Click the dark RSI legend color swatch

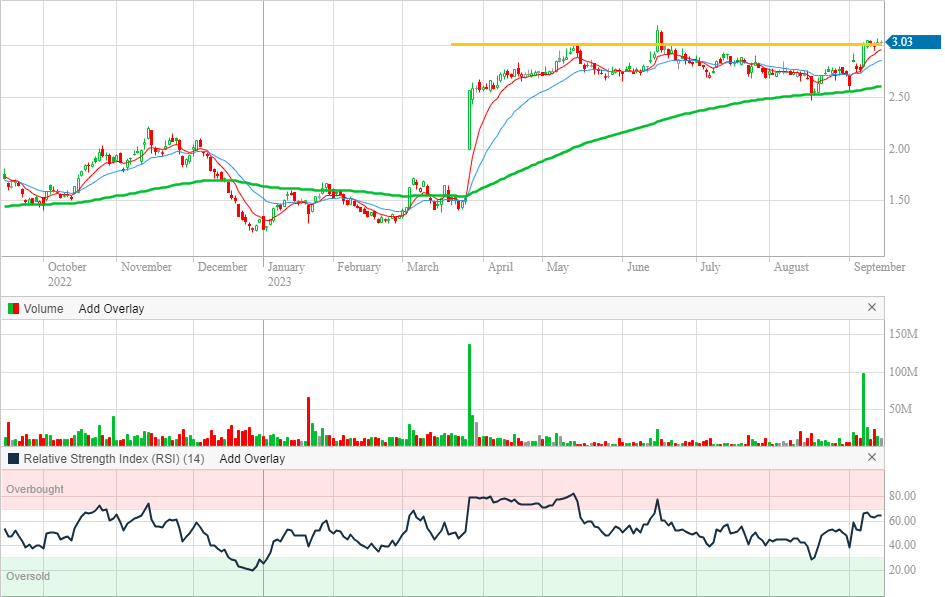pyautogui.click(x=13, y=459)
